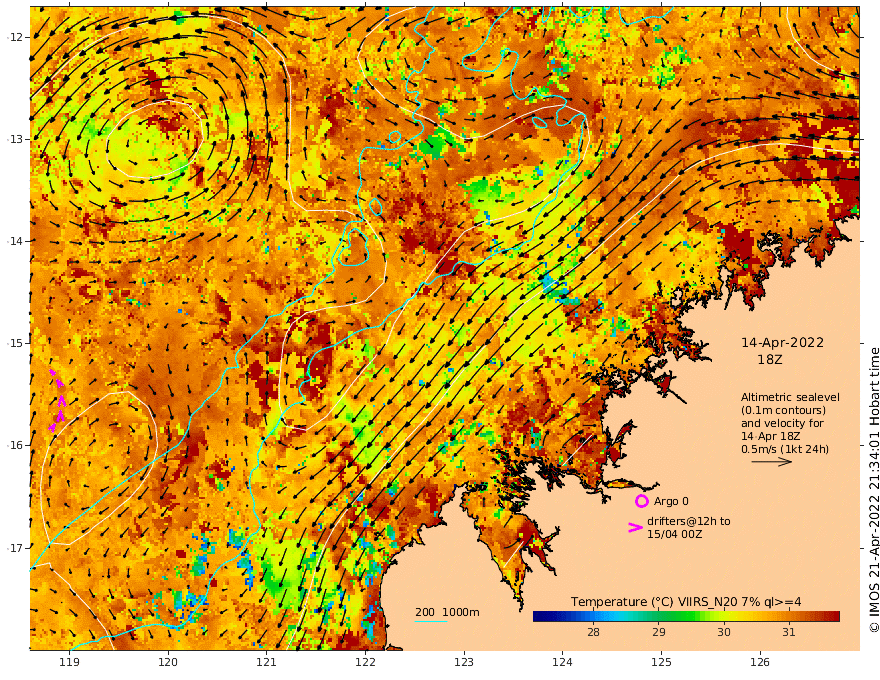Click the 'drifters@12h to' legend label

[x=689, y=521]
